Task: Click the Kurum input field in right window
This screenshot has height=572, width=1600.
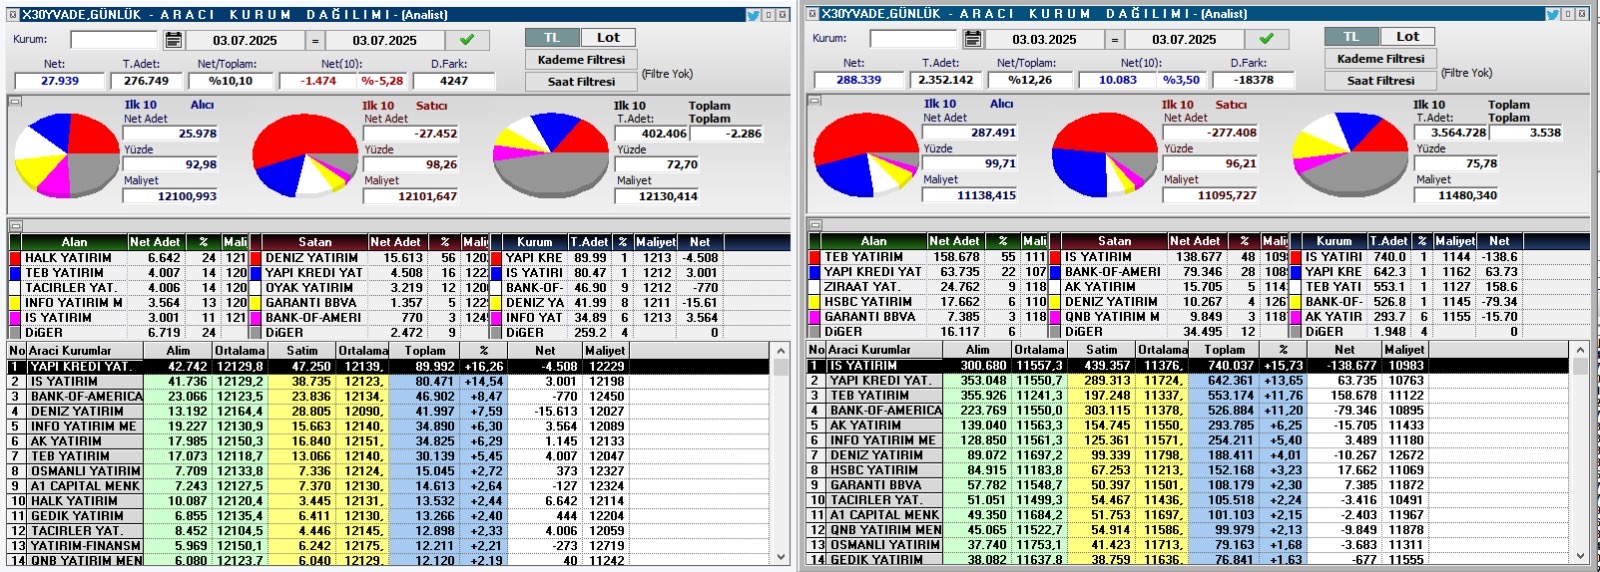Action: [x=914, y=39]
